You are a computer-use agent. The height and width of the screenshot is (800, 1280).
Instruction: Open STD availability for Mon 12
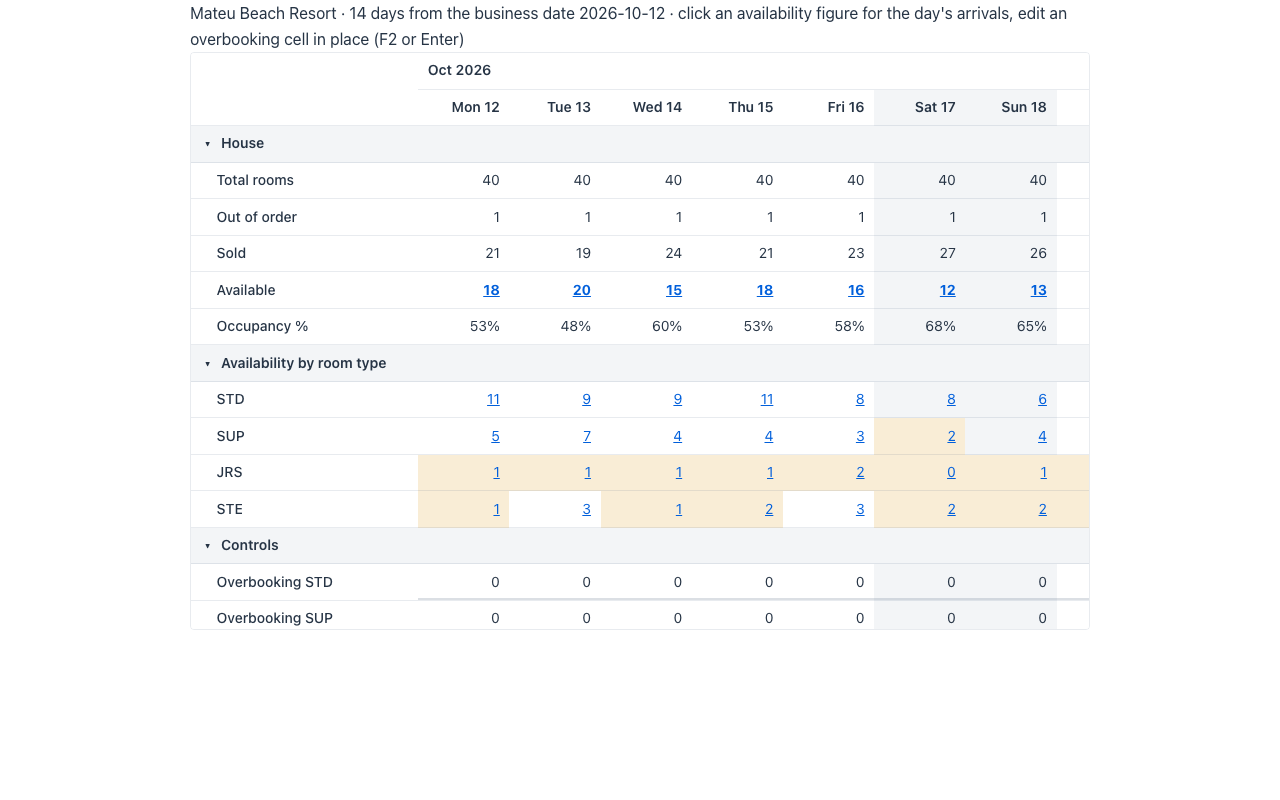click(x=493, y=399)
